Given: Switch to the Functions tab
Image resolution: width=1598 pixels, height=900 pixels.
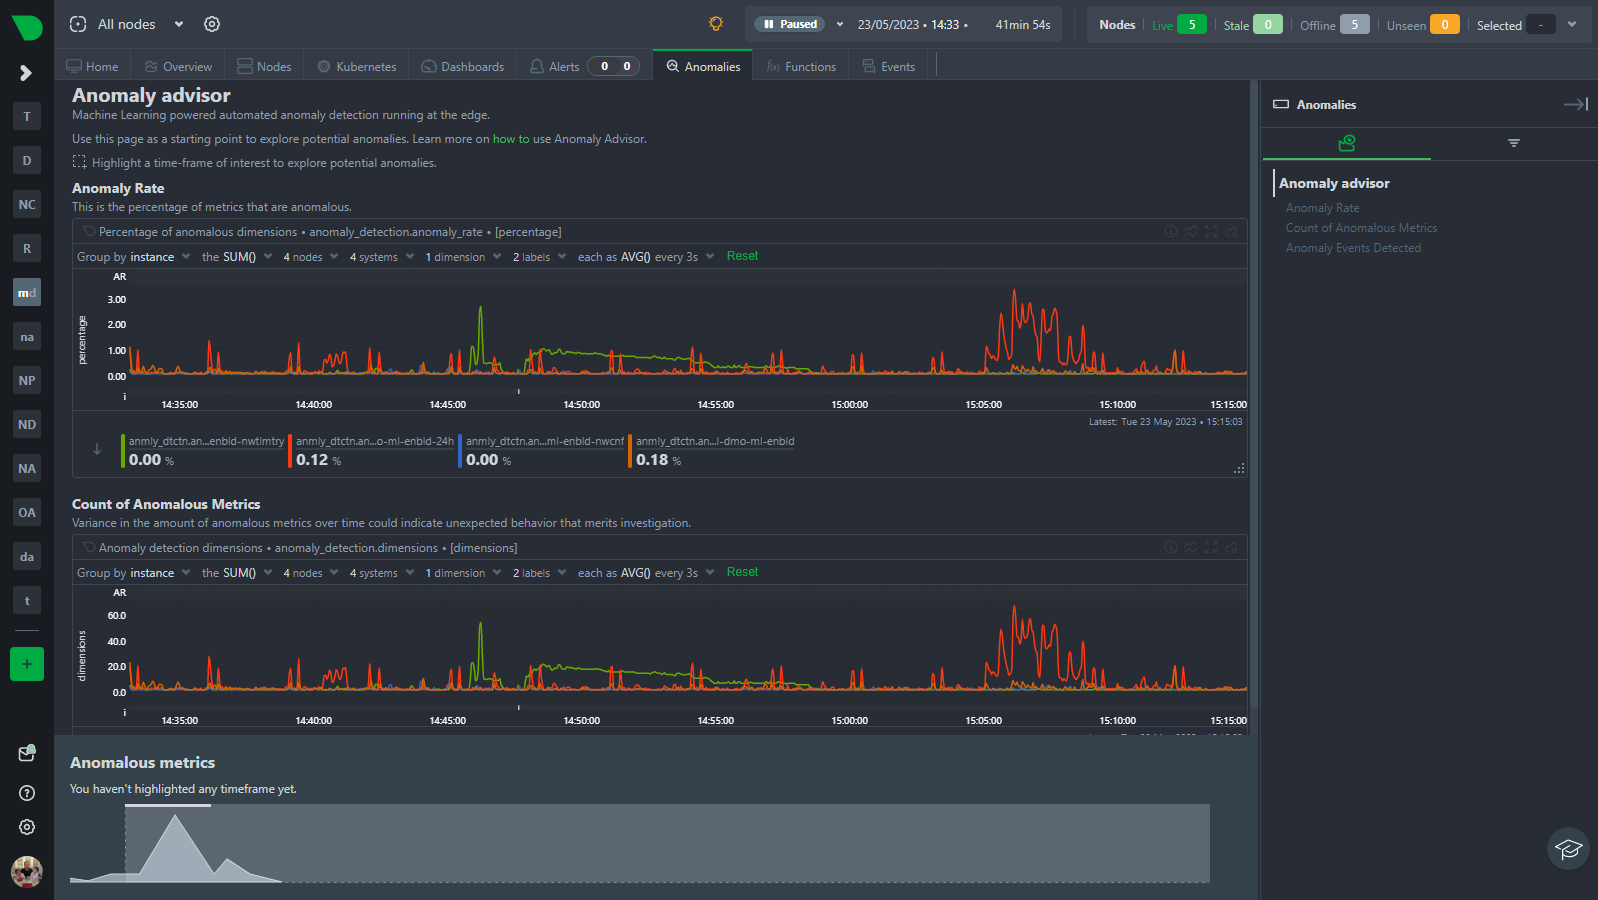Looking at the screenshot, I should (x=801, y=67).
